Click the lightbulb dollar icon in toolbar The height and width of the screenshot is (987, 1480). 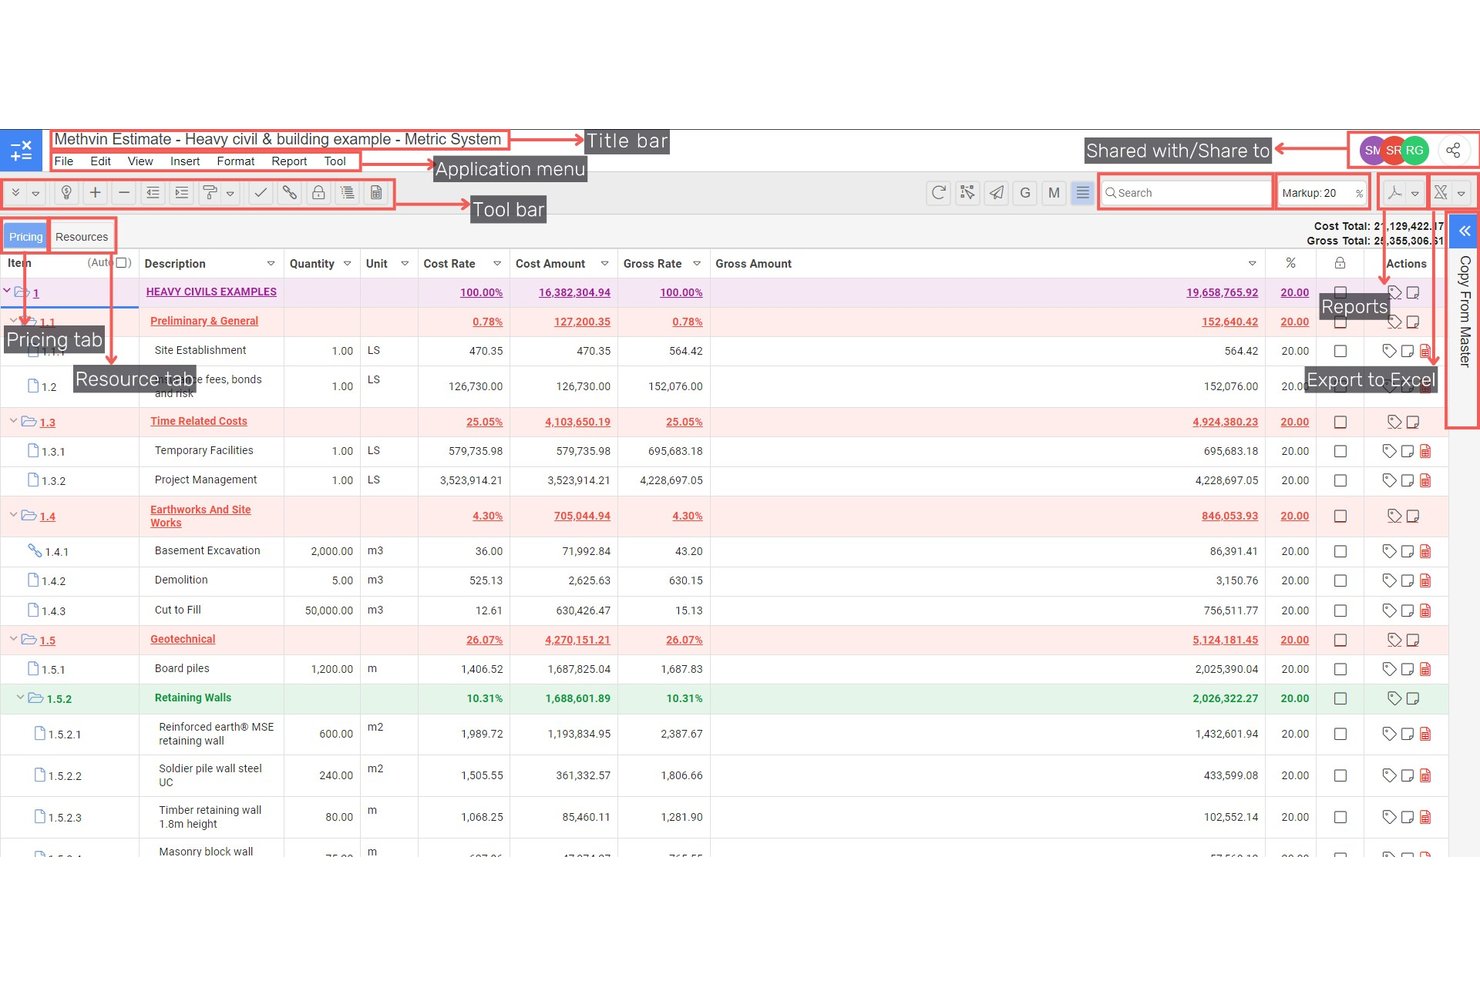[x=66, y=193]
